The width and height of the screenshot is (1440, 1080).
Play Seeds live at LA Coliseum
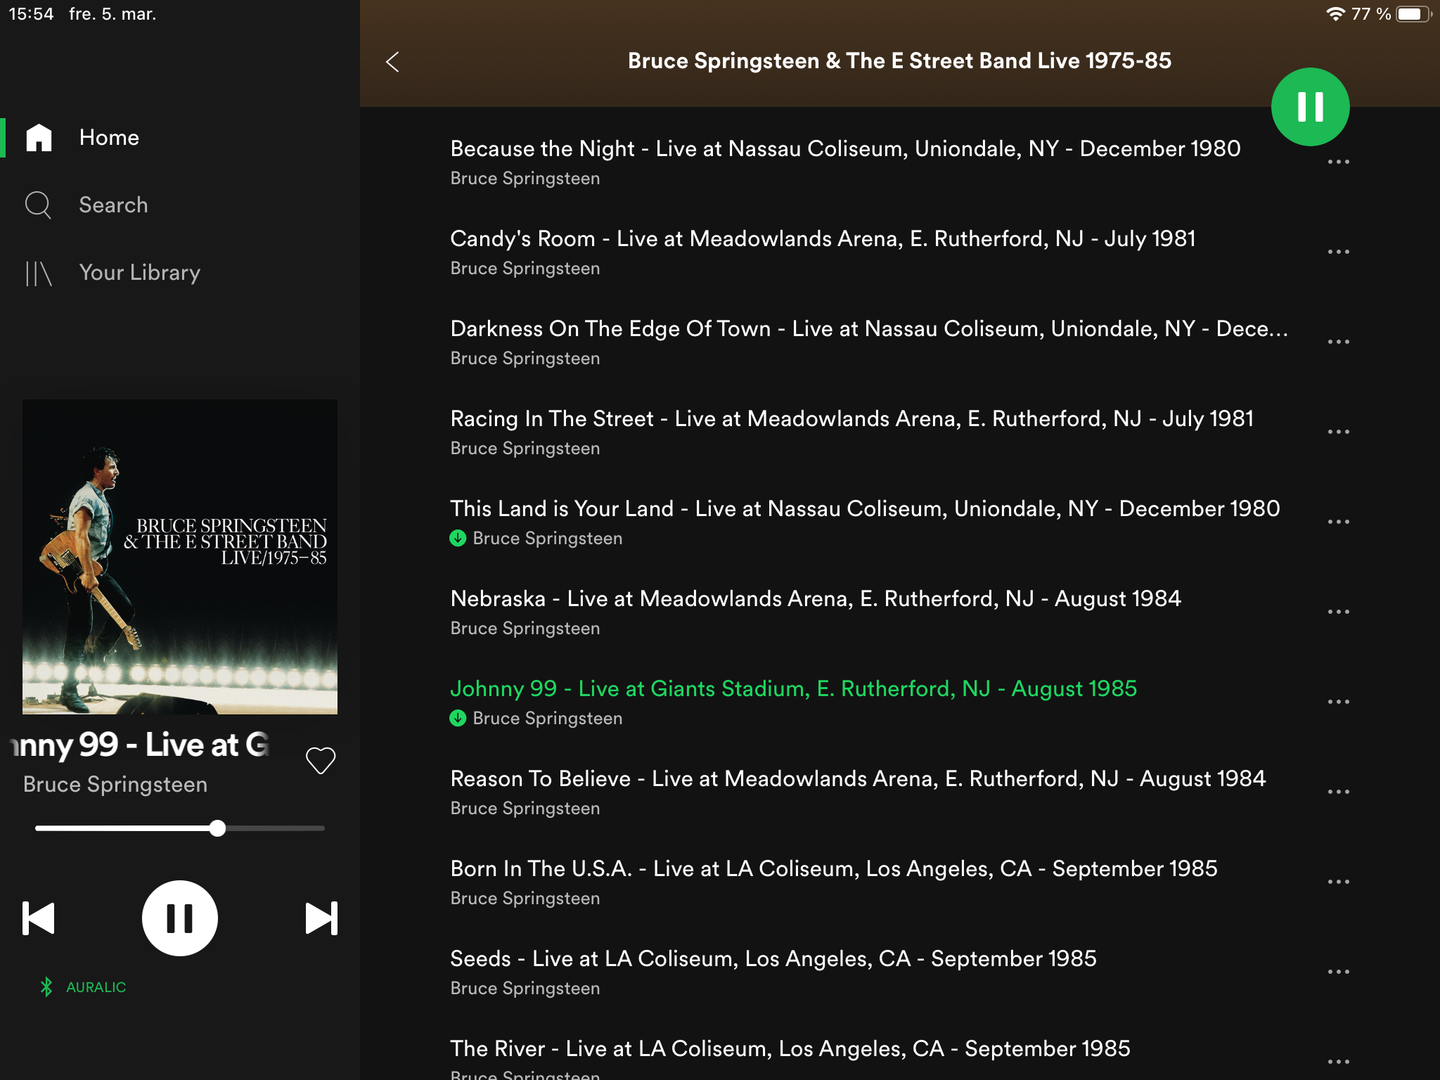(773, 972)
